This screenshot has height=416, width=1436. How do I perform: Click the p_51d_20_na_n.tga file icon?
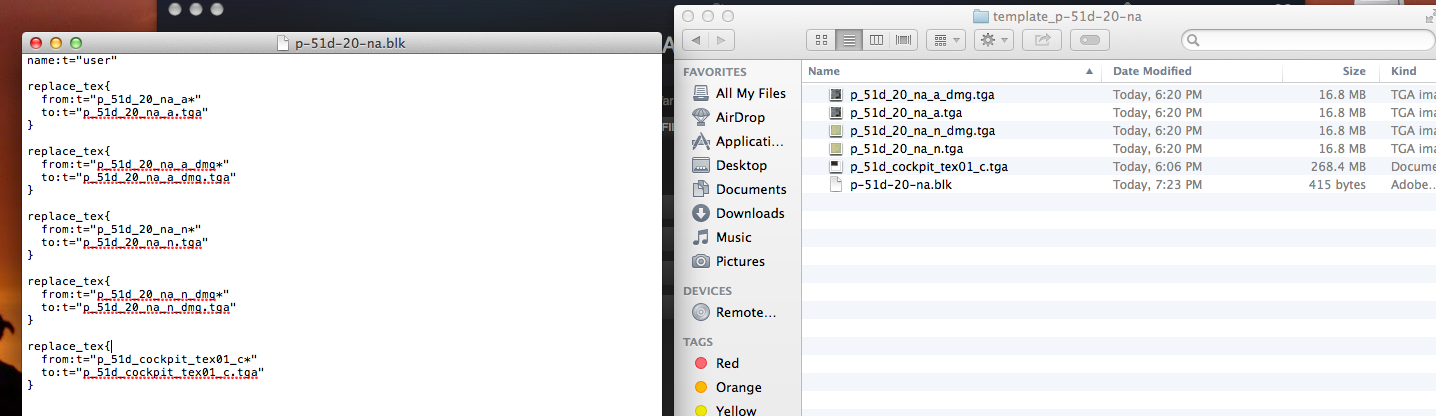click(x=836, y=148)
